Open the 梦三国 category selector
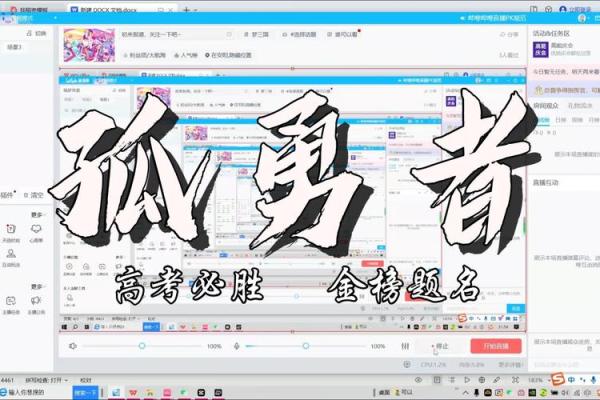The image size is (600, 400). pos(257,34)
